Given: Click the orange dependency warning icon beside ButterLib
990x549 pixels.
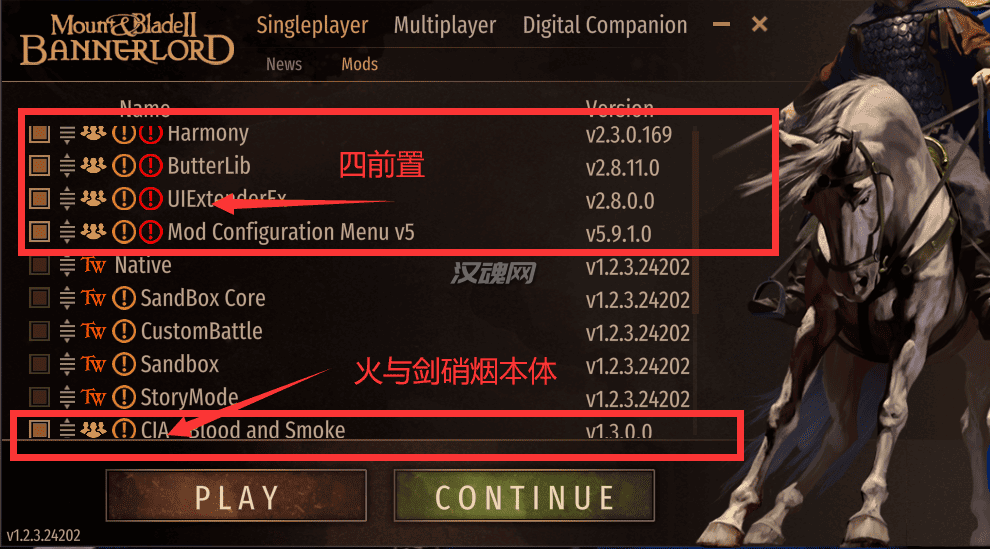Looking at the screenshot, I should pos(124,166).
